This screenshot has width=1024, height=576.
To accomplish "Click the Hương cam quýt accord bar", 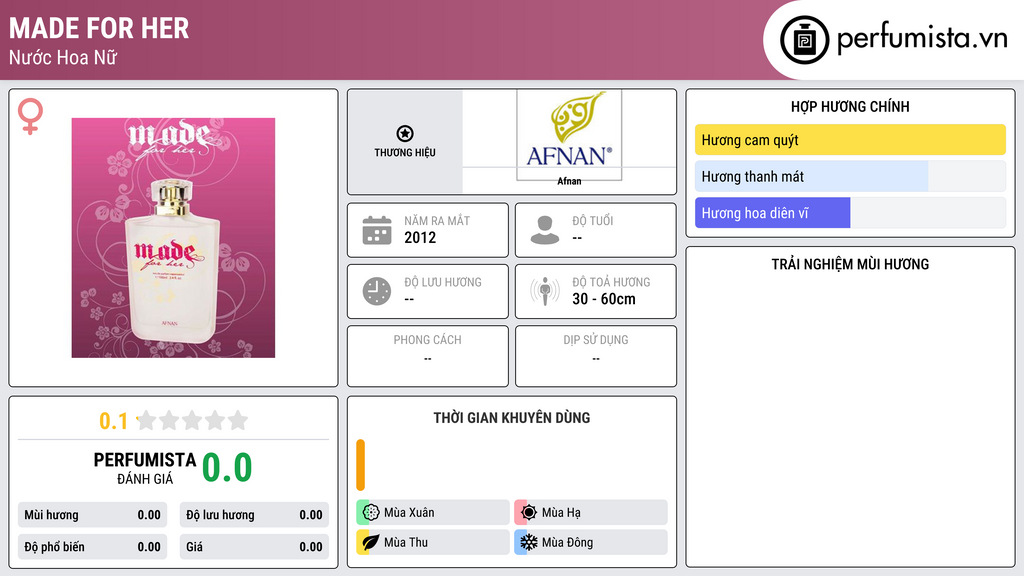I will [850, 140].
